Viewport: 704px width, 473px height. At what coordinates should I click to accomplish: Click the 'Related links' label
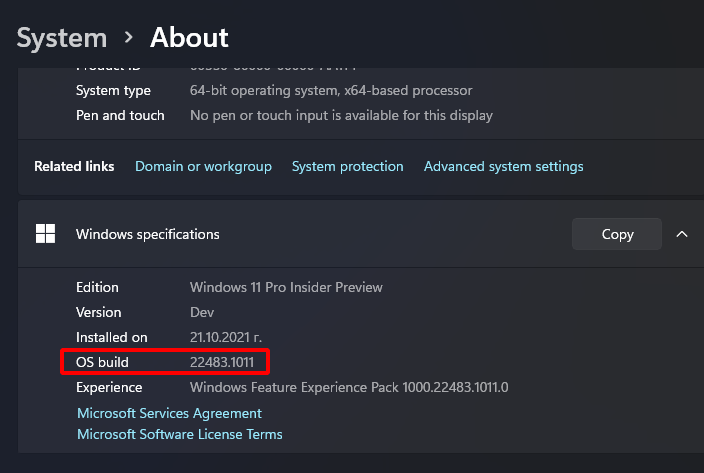coord(74,166)
